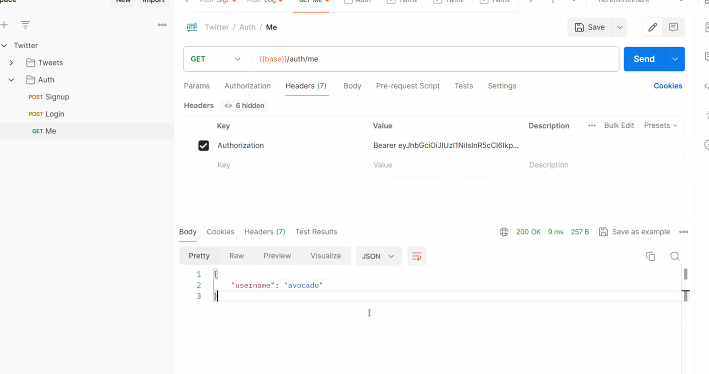Click the Save button
Image resolution: width=709 pixels, height=374 pixels.
(590, 28)
